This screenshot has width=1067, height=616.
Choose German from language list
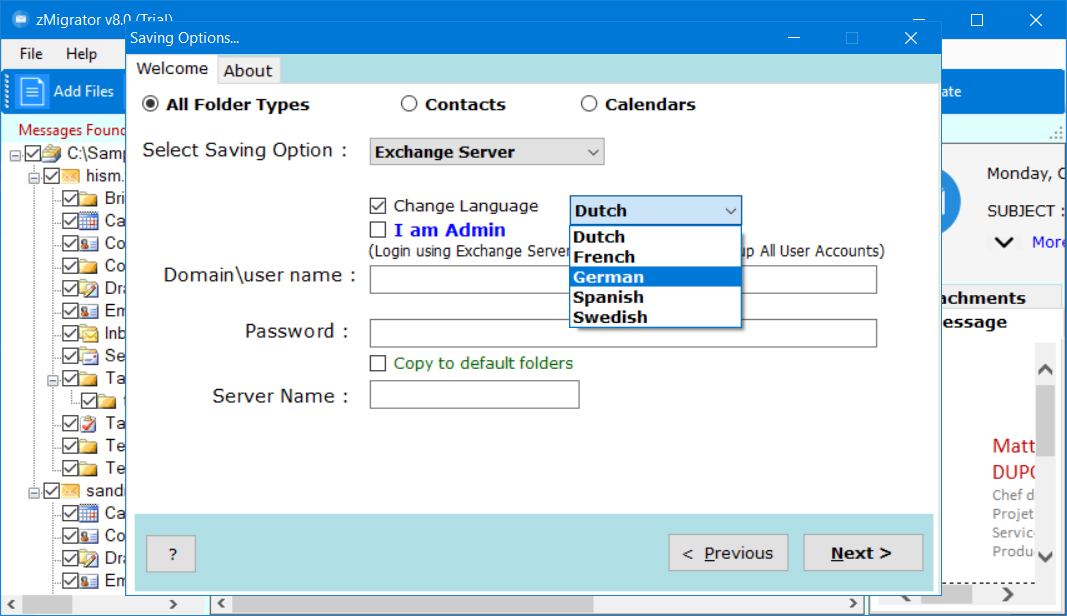(x=655, y=277)
